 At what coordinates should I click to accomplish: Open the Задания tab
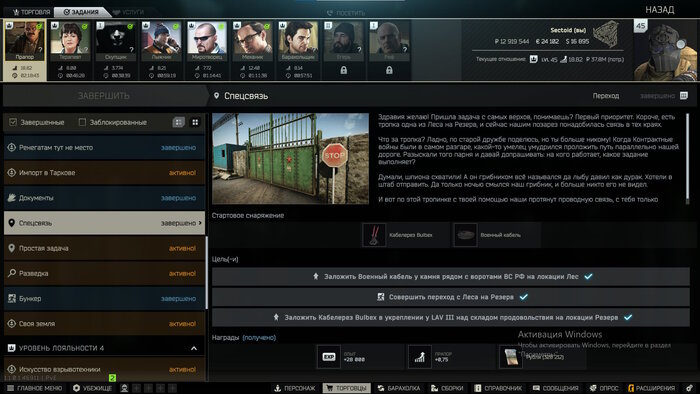tap(81, 12)
